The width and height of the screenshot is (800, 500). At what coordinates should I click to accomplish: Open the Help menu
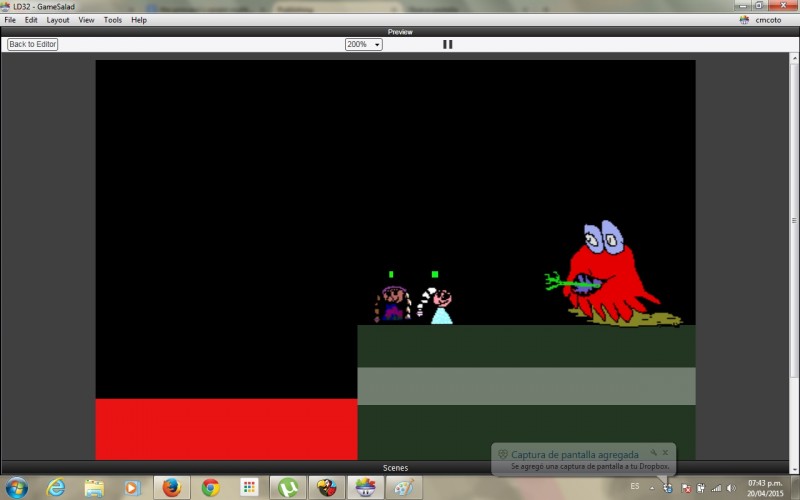139,20
